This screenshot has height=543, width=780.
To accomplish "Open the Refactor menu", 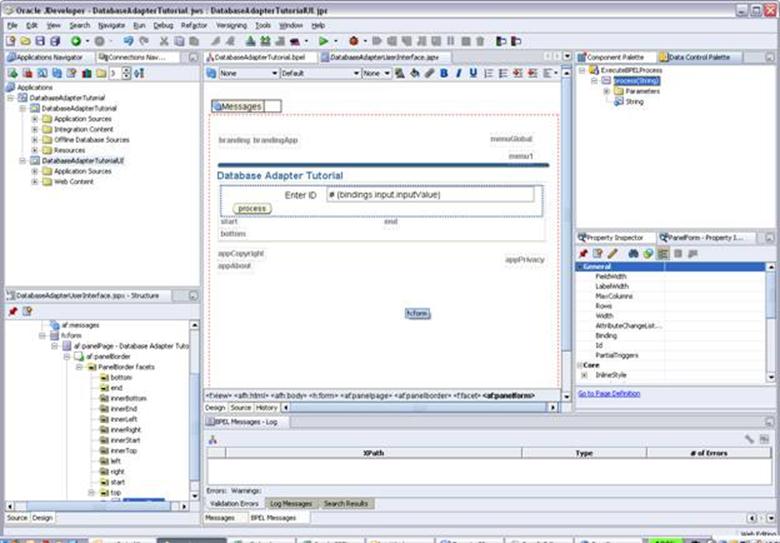I will click(194, 25).
